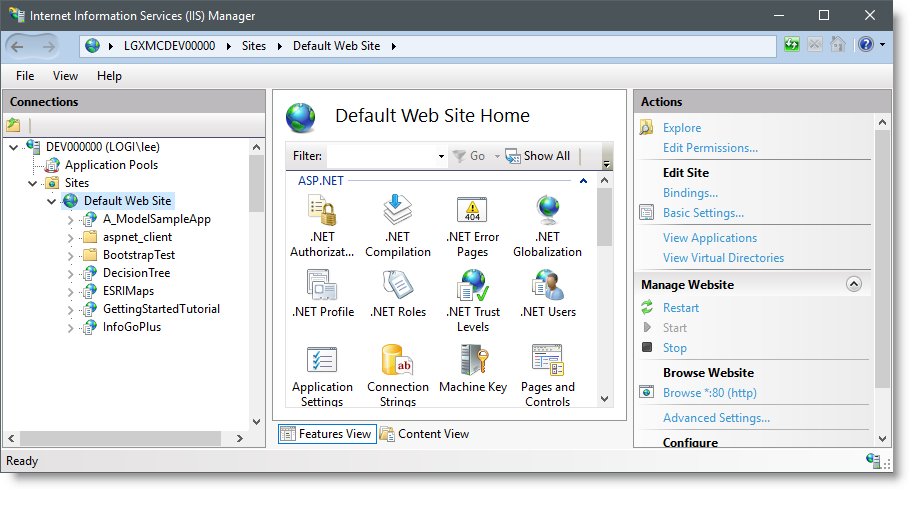This screenshot has width=909, height=512.
Task: Restart the website
Action: (681, 308)
